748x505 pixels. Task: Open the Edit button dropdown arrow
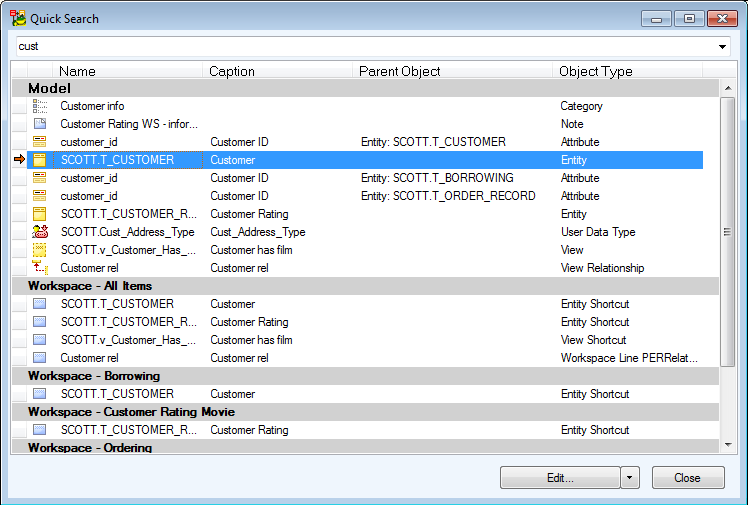point(630,478)
